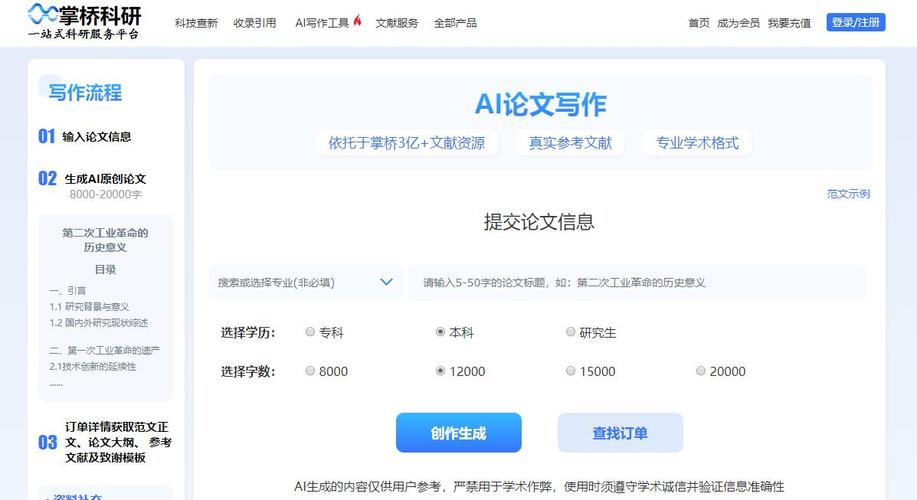Click the 成为会员 link
917x500 pixels.
tap(738, 23)
